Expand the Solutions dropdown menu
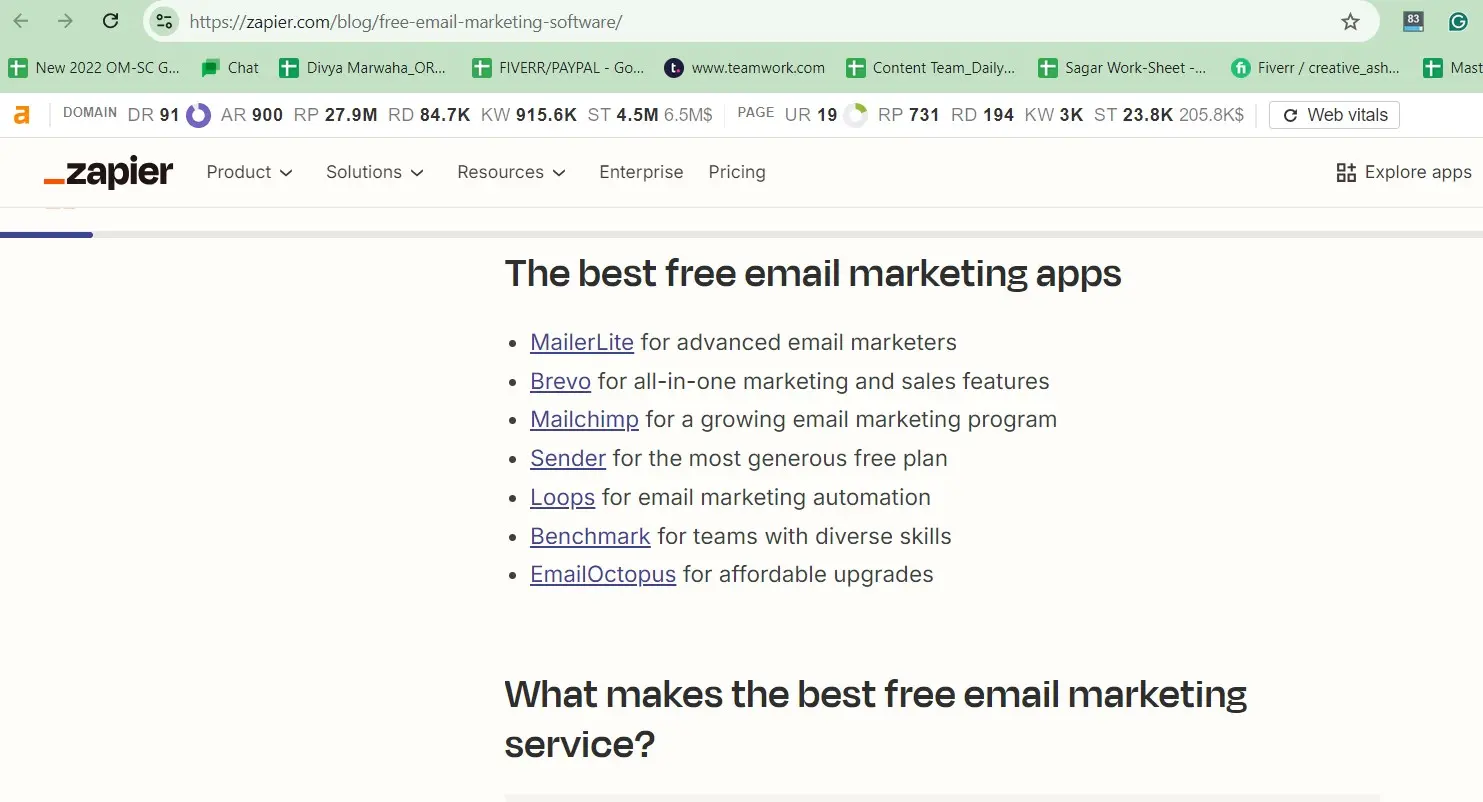This screenshot has width=1483, height=802. pyautogui.click(x=375, y=172)
